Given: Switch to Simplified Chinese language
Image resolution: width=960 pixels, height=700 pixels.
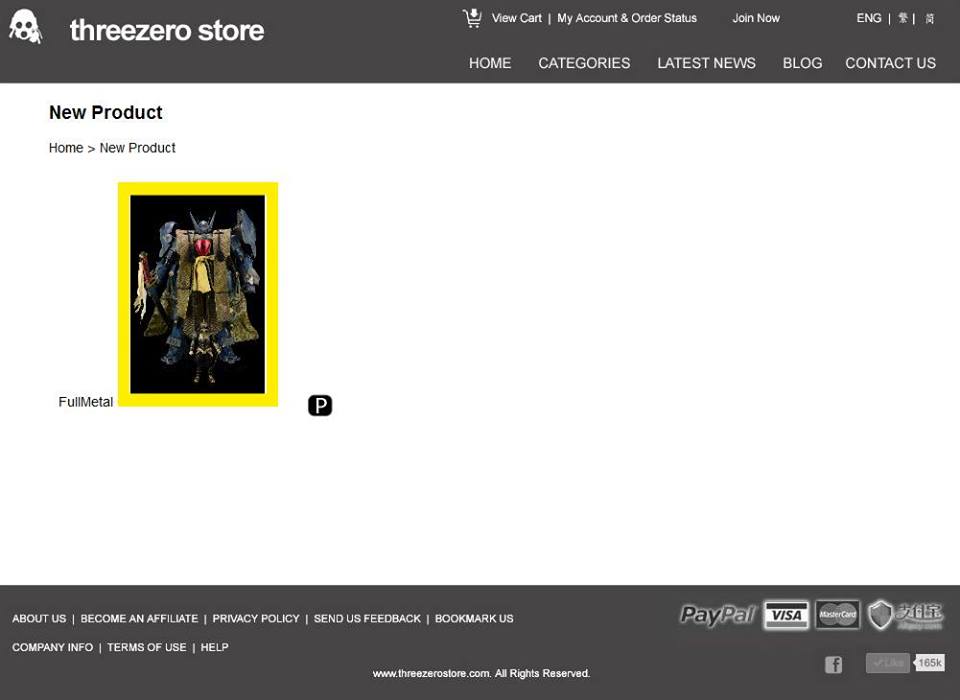Looking at the screenshot, I should click(929, 18).
